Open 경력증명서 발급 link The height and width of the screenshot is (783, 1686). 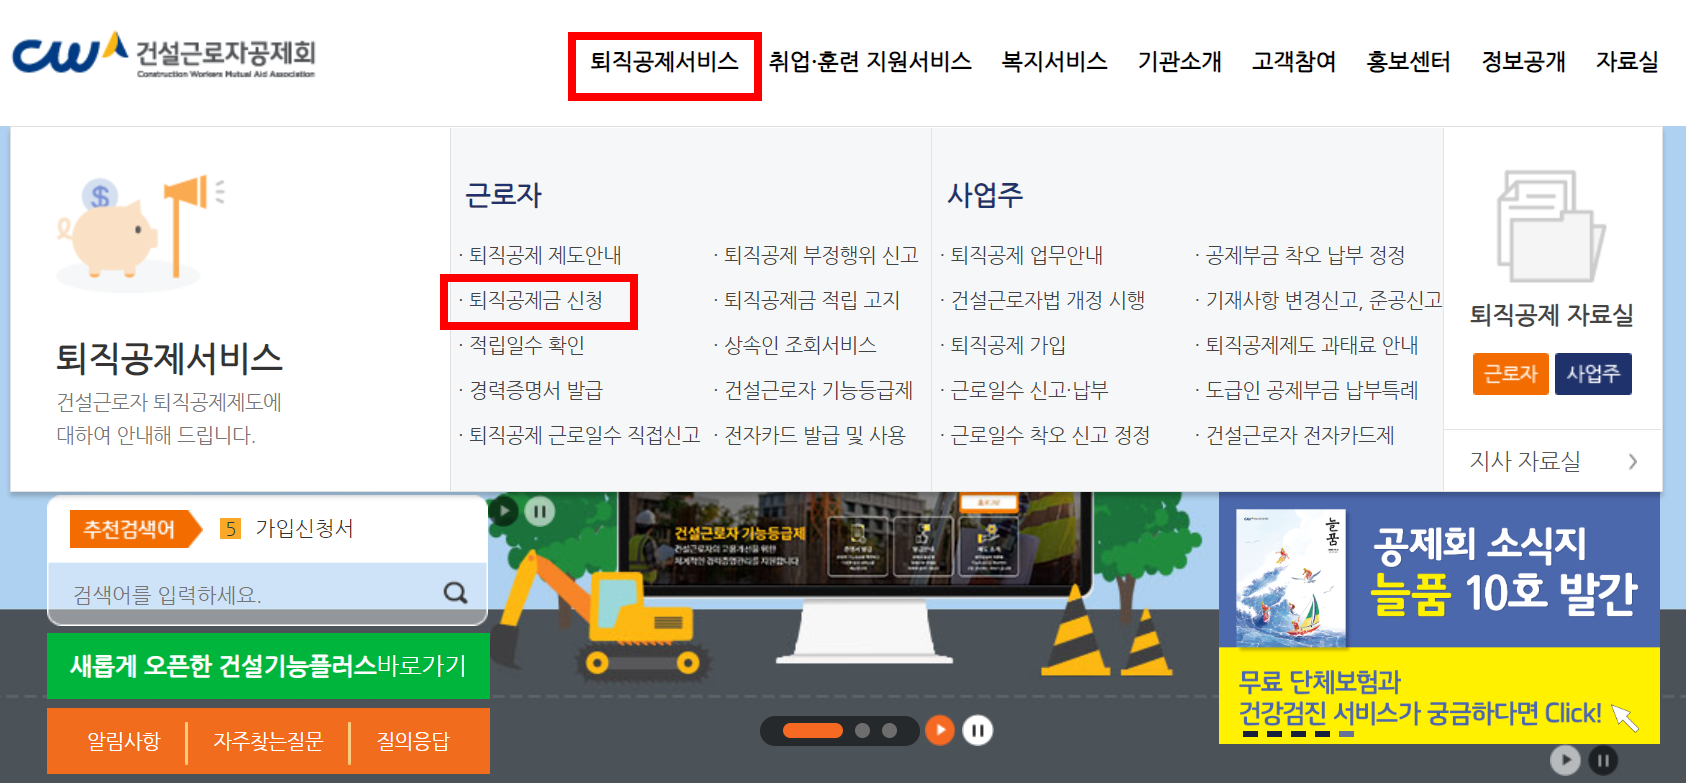click(x=536, y=390)
